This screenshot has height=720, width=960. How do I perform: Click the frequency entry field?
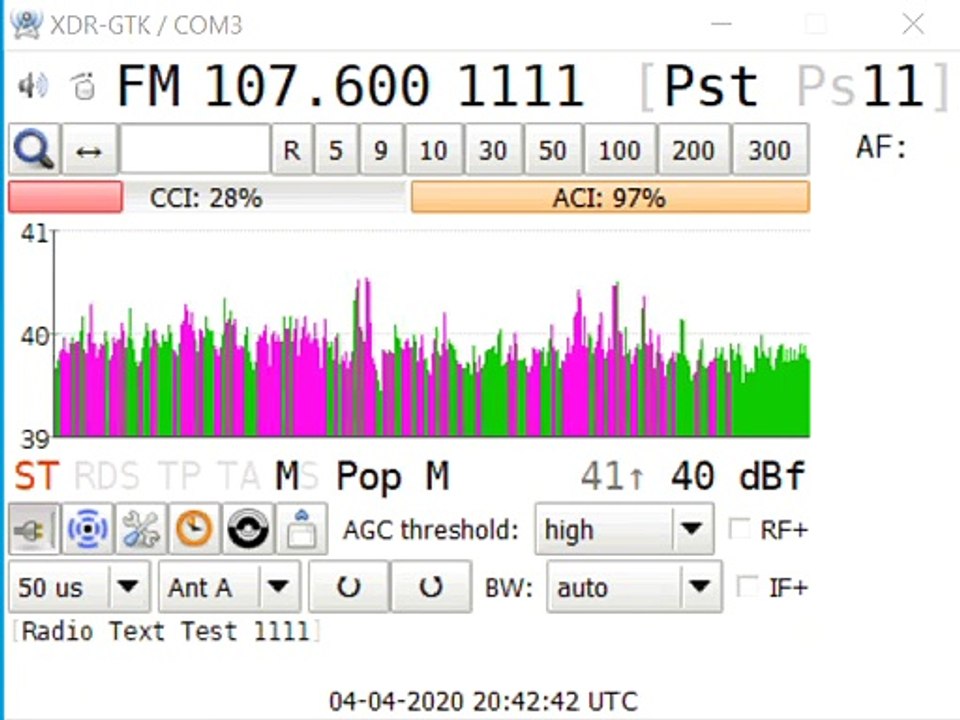click(195, 149)
